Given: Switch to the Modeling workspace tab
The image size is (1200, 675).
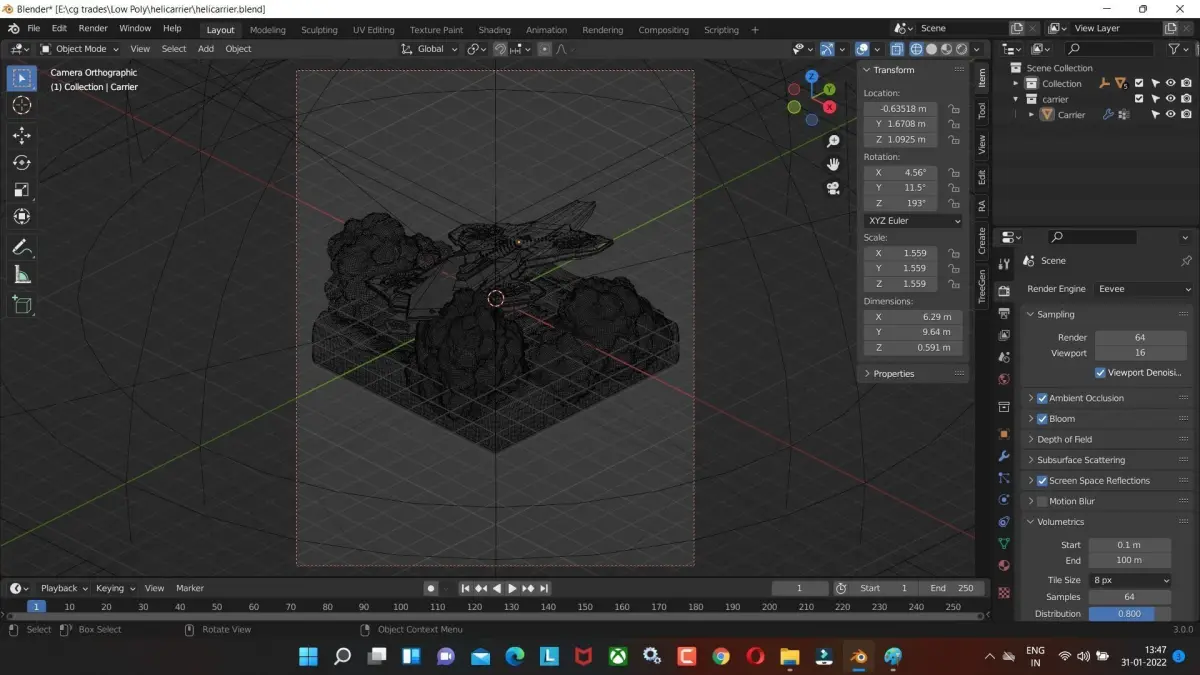Looking at the screenshot, I should (267, 30).
